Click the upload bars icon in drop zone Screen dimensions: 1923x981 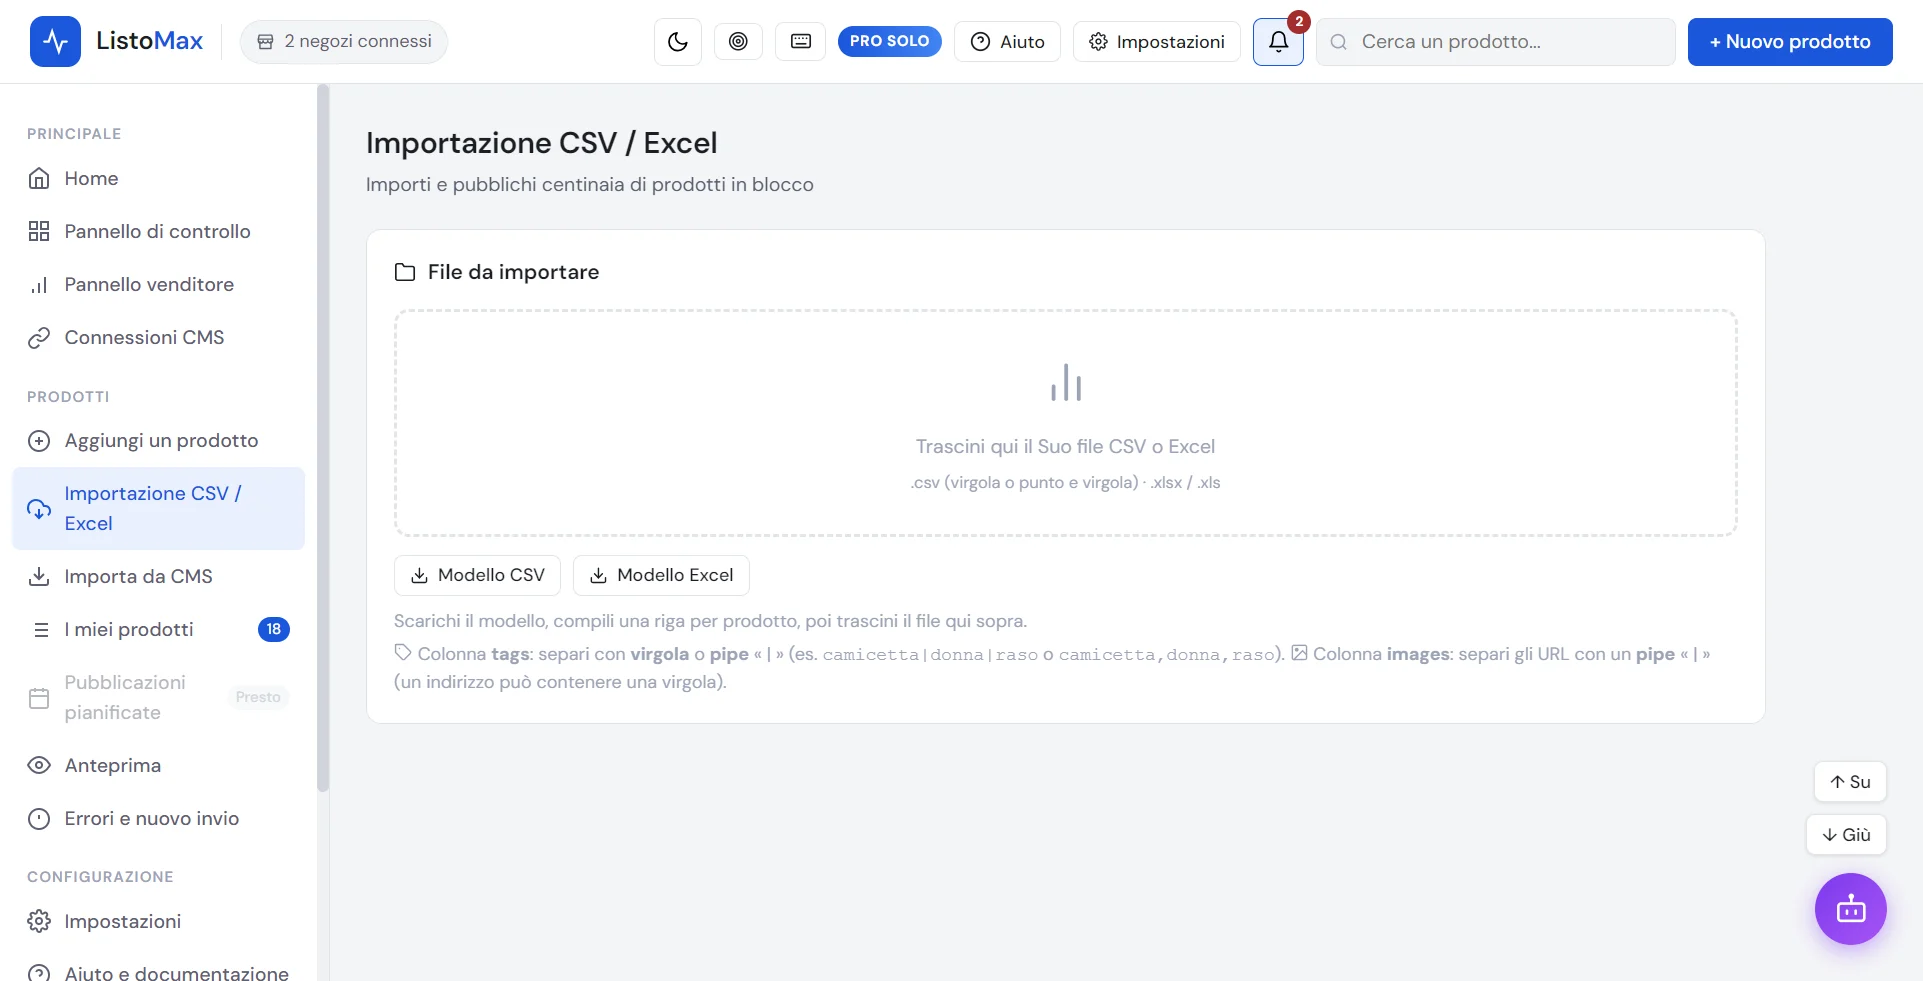(1066, 383)
